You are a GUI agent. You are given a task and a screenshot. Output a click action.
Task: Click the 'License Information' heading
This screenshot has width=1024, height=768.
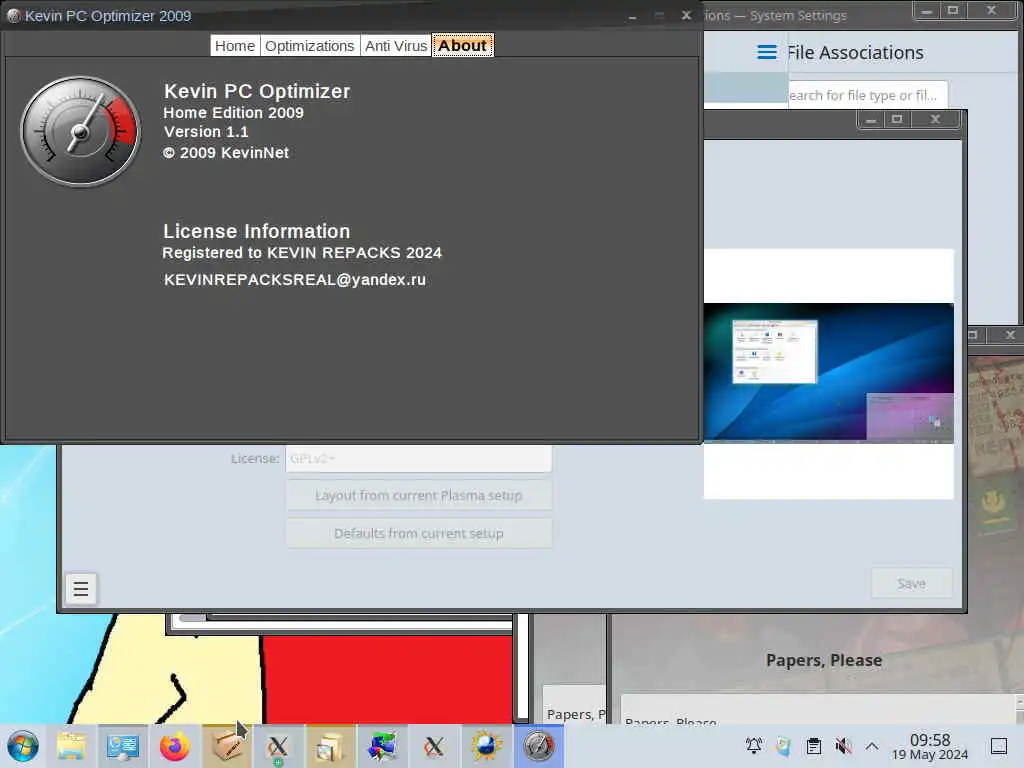click(256, 231)
